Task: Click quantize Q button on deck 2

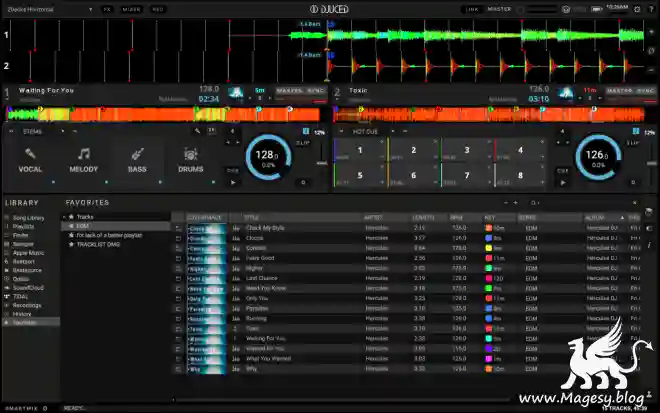Action: click(633, 183)
